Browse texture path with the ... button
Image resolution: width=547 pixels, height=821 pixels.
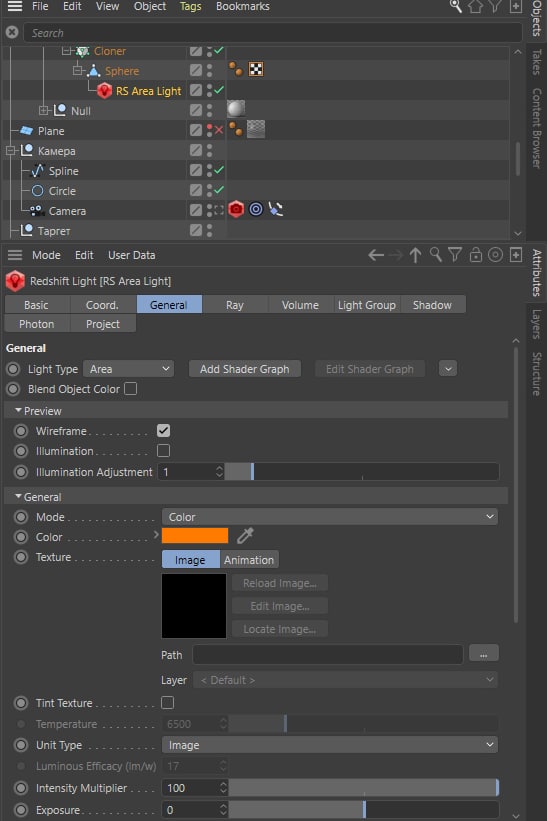[x=484, y=654]
